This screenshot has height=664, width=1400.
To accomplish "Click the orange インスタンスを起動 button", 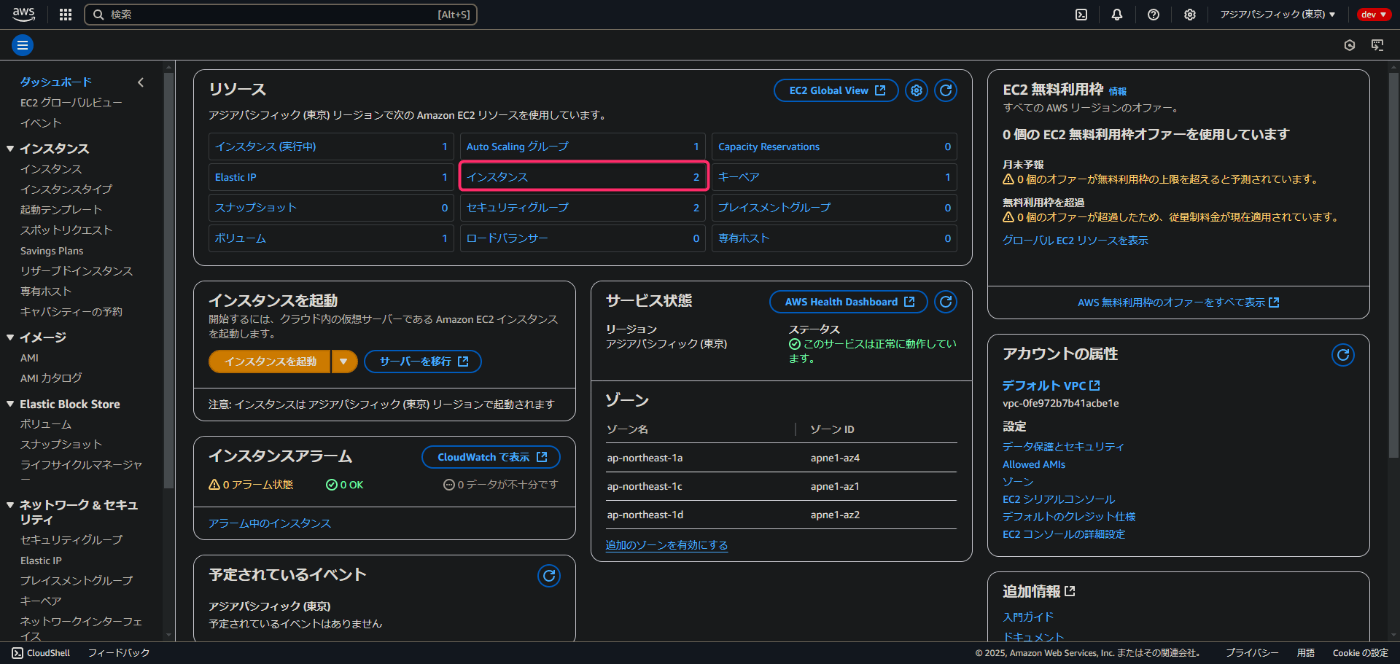I will (x=270, y=361).
